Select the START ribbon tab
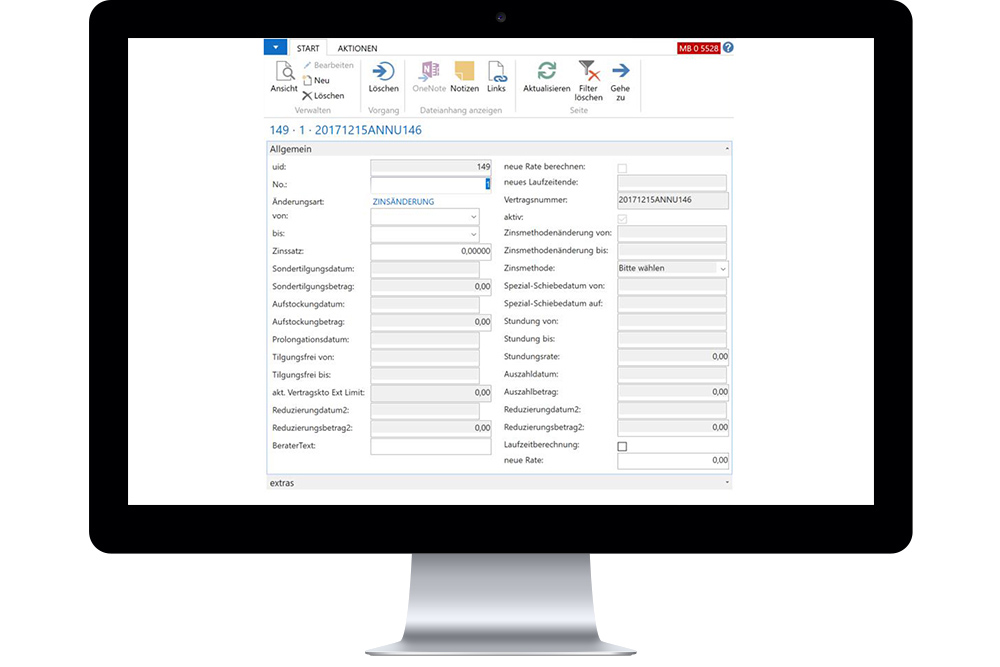The image size is (1000, 667). (307, 47)
